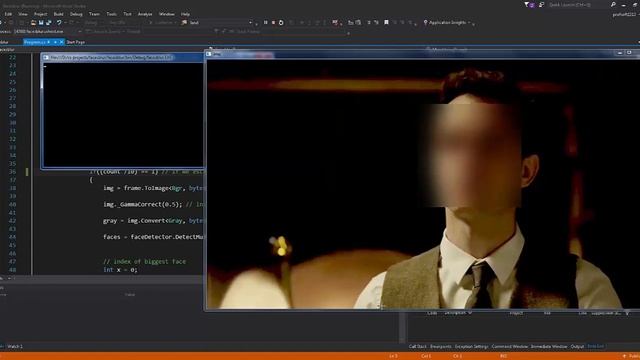Viewport: 640px width, 360px height.
Task: Click the Error List filter funnel icon
Action: (627, 313)
